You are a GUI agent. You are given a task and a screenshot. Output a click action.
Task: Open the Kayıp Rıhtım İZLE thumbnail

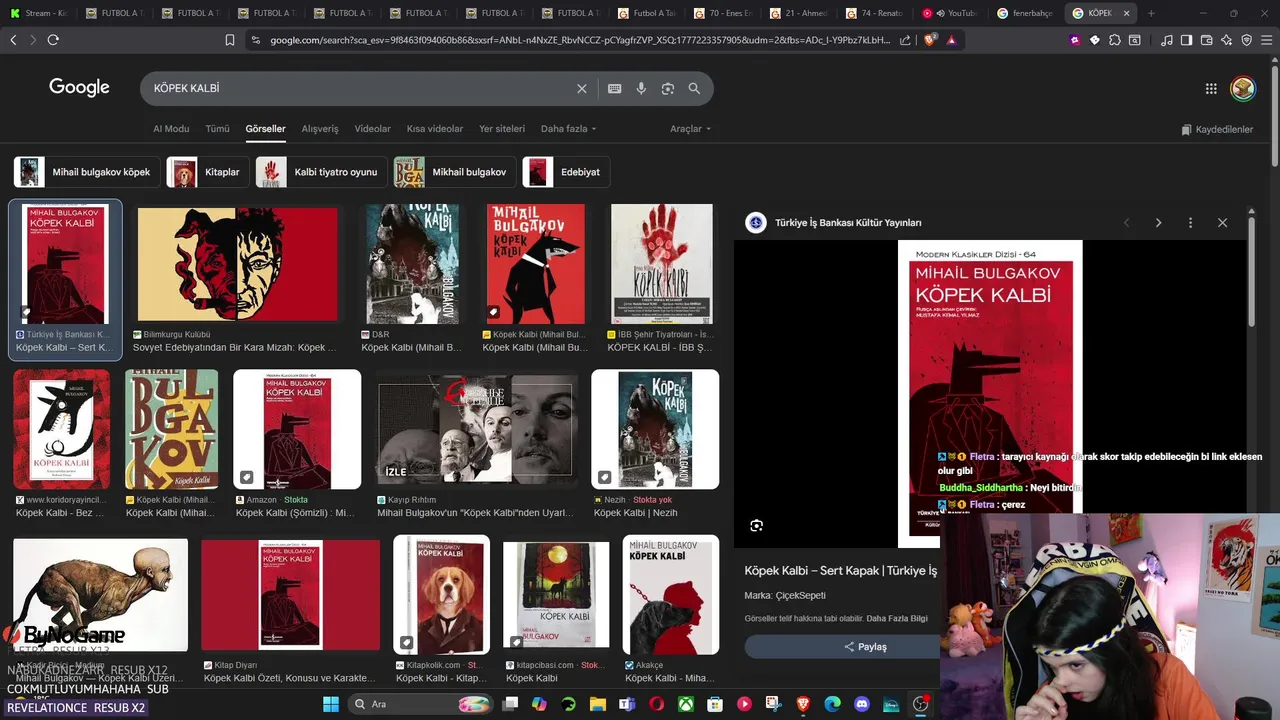point(477,430)
